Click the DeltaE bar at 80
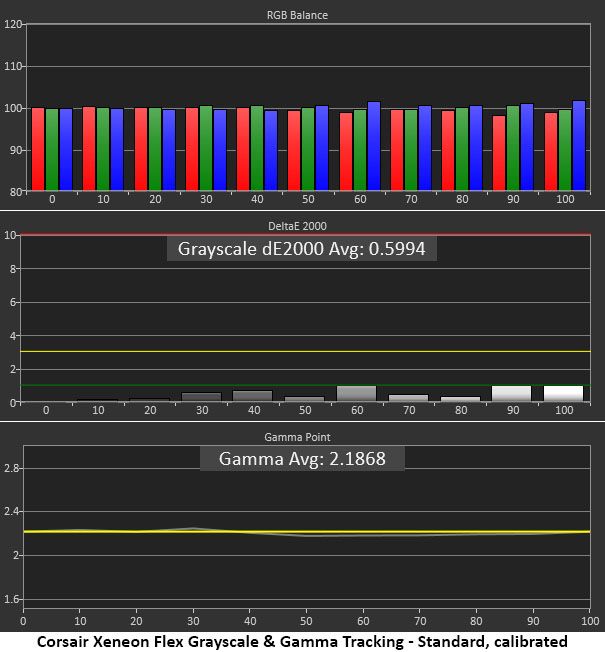The width and height of the screenshot is (605, 652). pos(460,399)
